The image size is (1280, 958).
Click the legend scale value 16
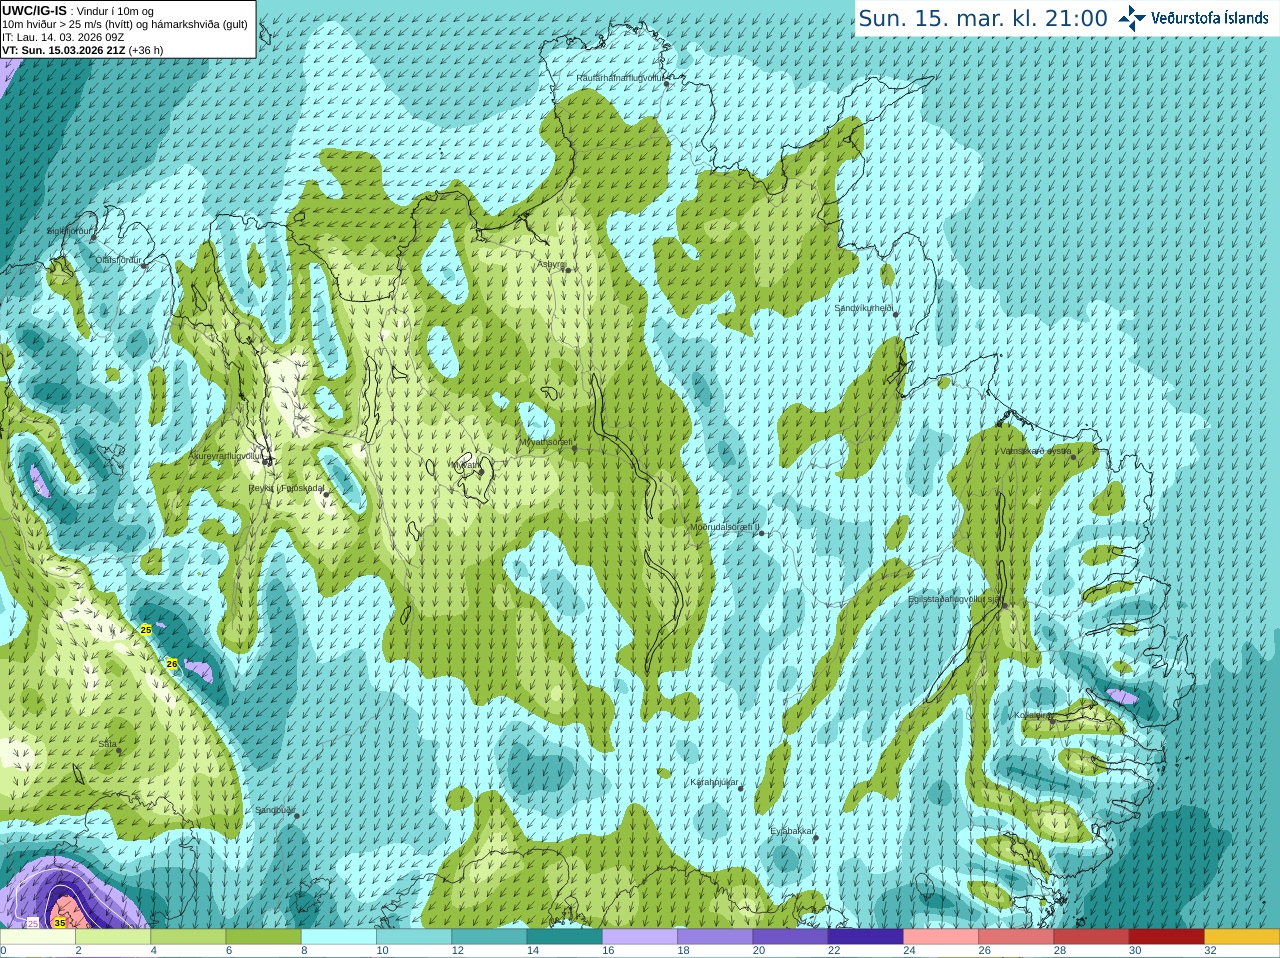point(608,951)
